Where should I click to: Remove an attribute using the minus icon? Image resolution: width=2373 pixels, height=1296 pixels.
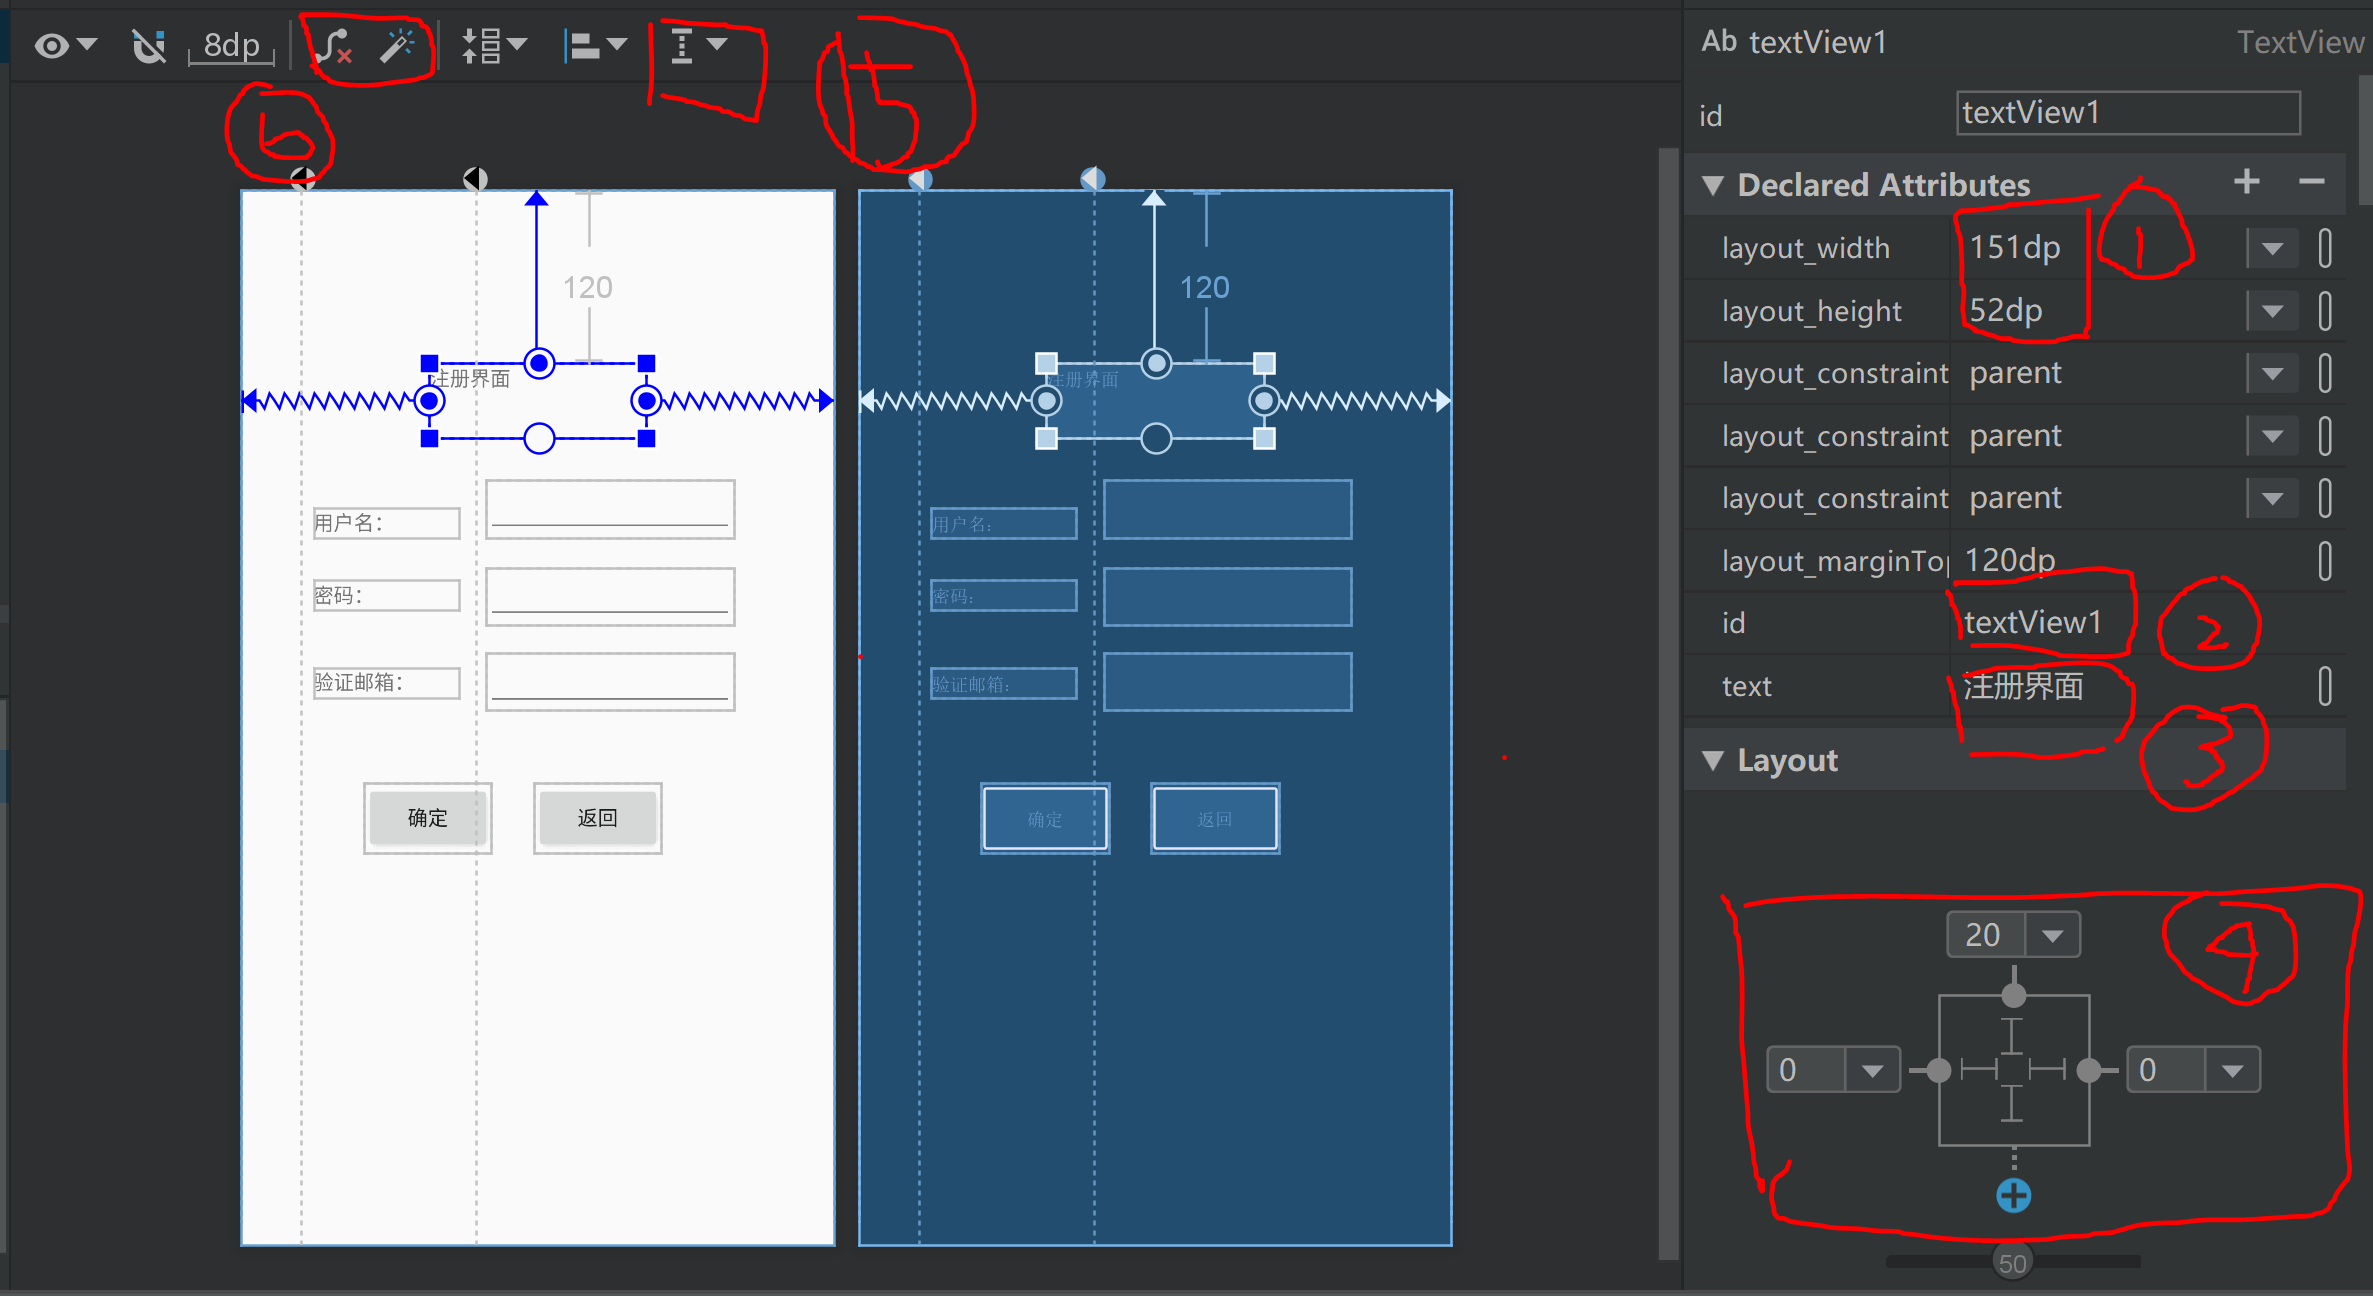click(2311, 182)
